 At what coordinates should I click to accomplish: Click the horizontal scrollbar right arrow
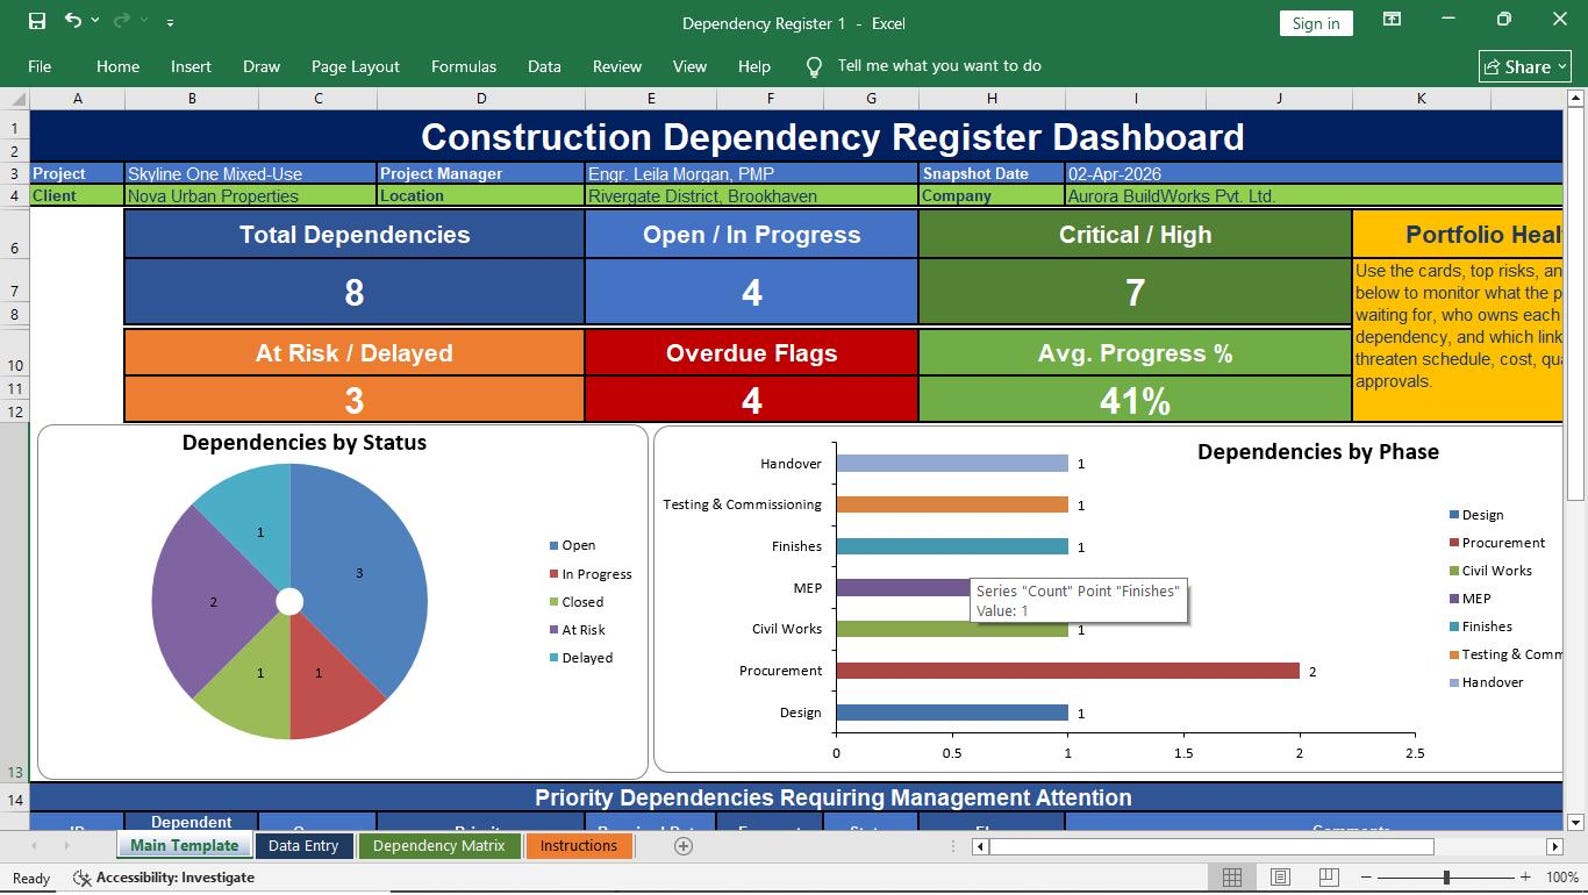(1554, 847)
